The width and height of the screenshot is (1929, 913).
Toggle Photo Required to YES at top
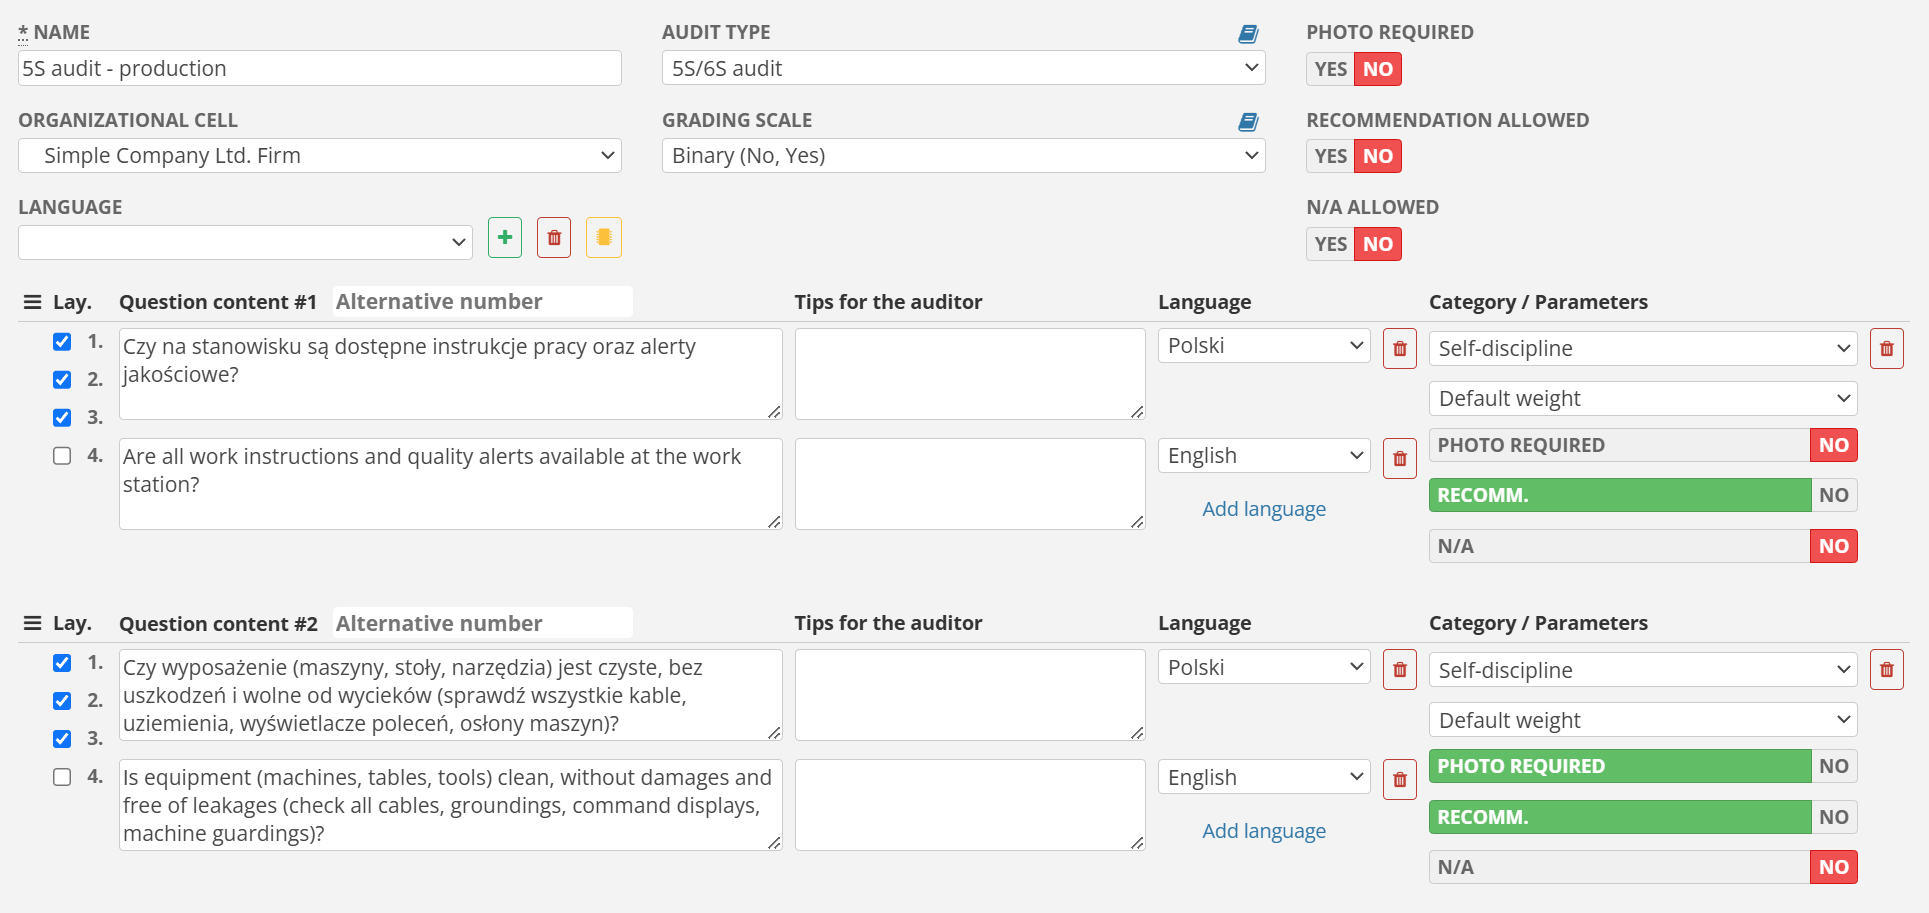click(1330, 69)
